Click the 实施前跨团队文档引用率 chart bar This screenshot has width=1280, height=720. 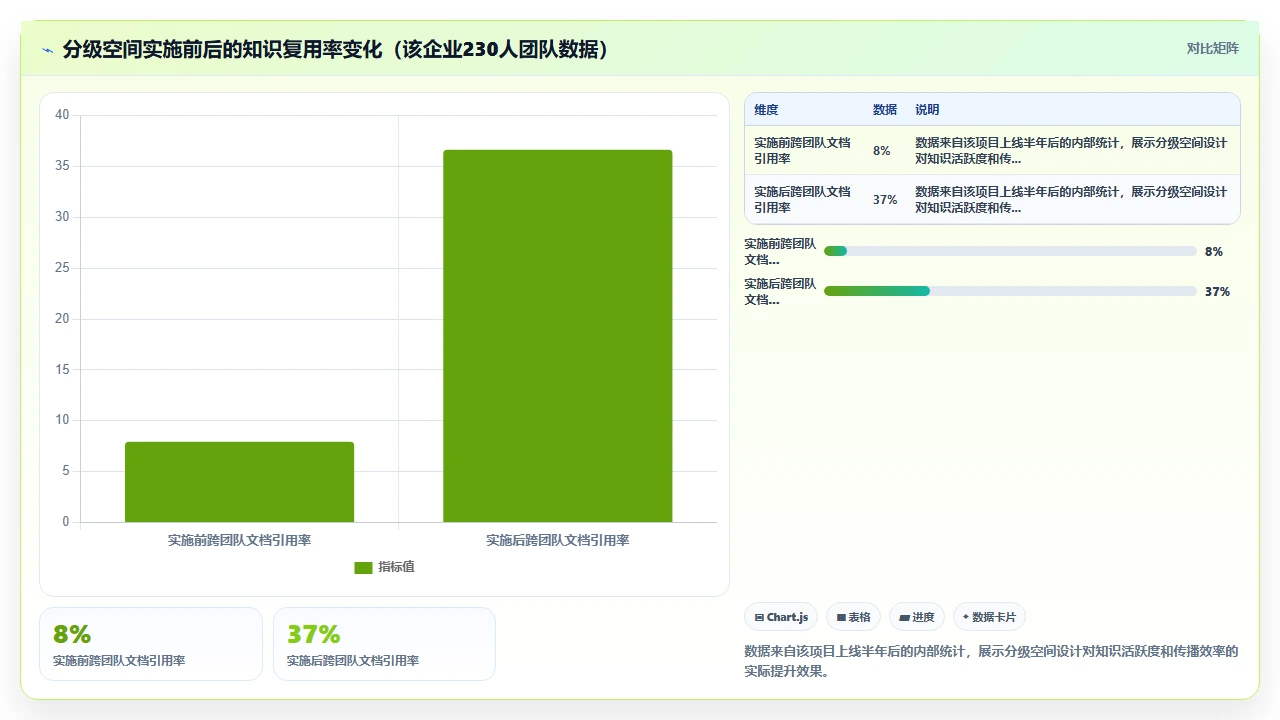[239, 482]
